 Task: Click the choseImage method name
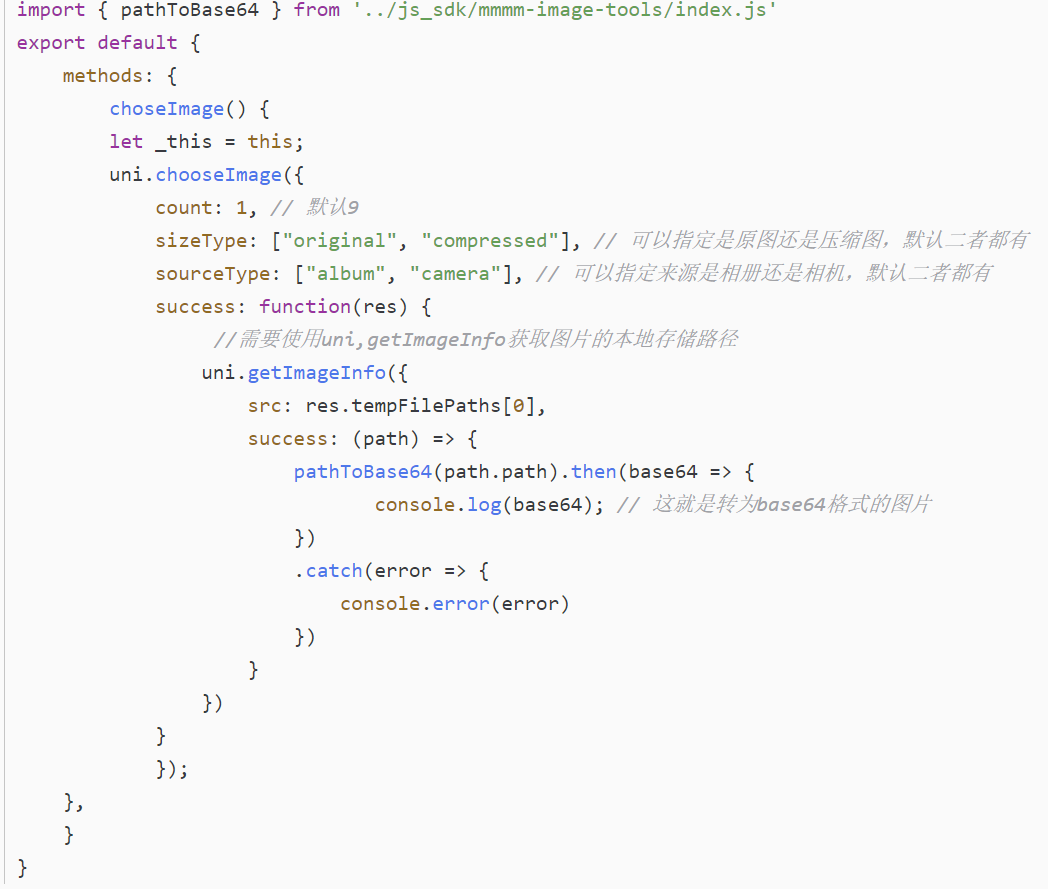coord(166,109)
